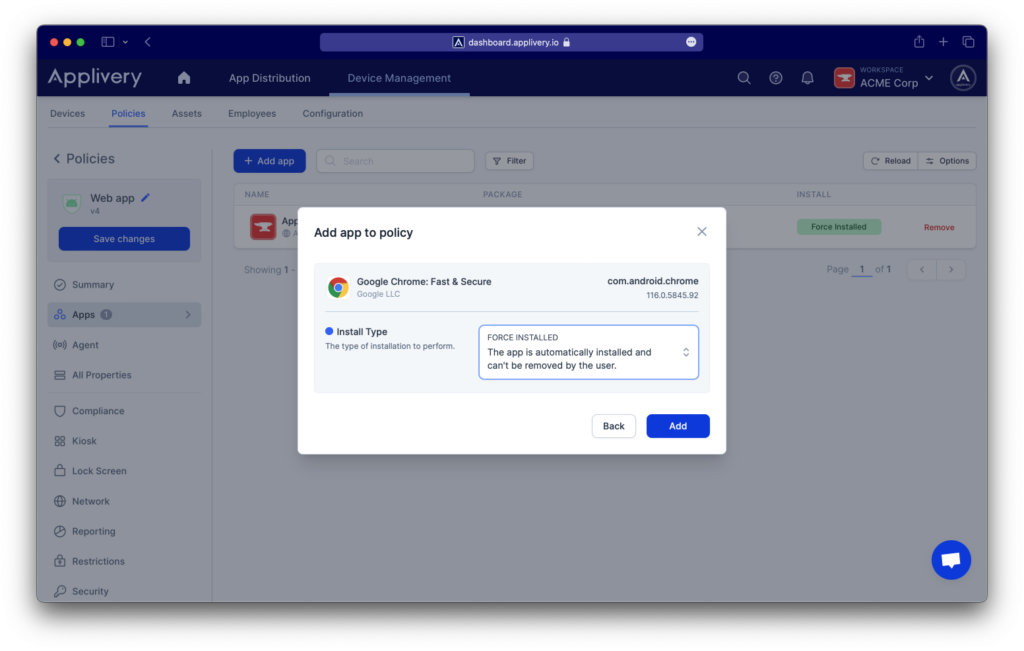Viewport: 1024px width, 651px height.
Task: Close the Add app to policy dialog
Action: coord(701,232)
